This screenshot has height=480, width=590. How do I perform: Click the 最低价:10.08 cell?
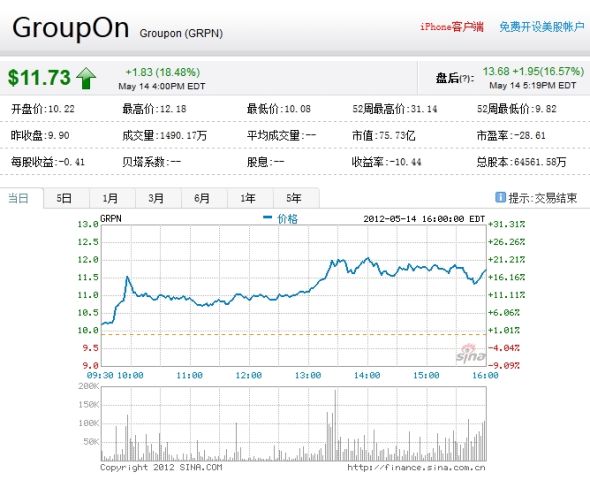279,109
